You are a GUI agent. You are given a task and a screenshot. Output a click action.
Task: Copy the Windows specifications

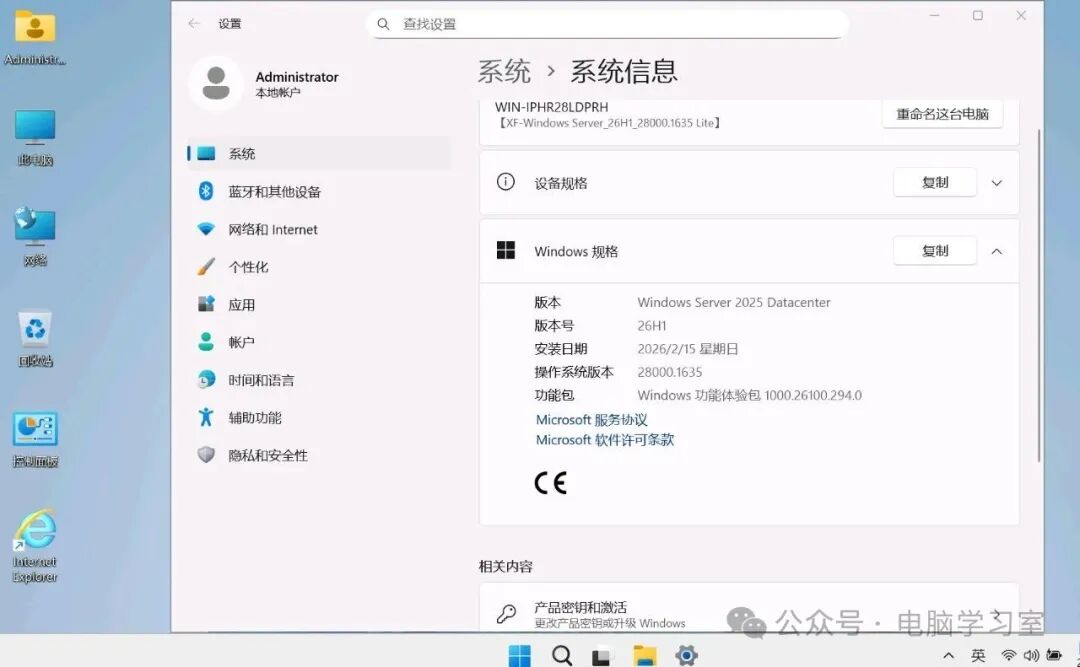934,251
